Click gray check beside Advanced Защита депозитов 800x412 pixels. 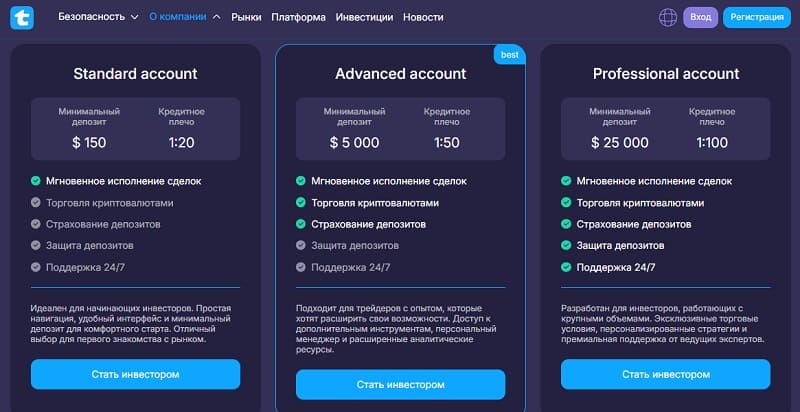coord(301,245)
